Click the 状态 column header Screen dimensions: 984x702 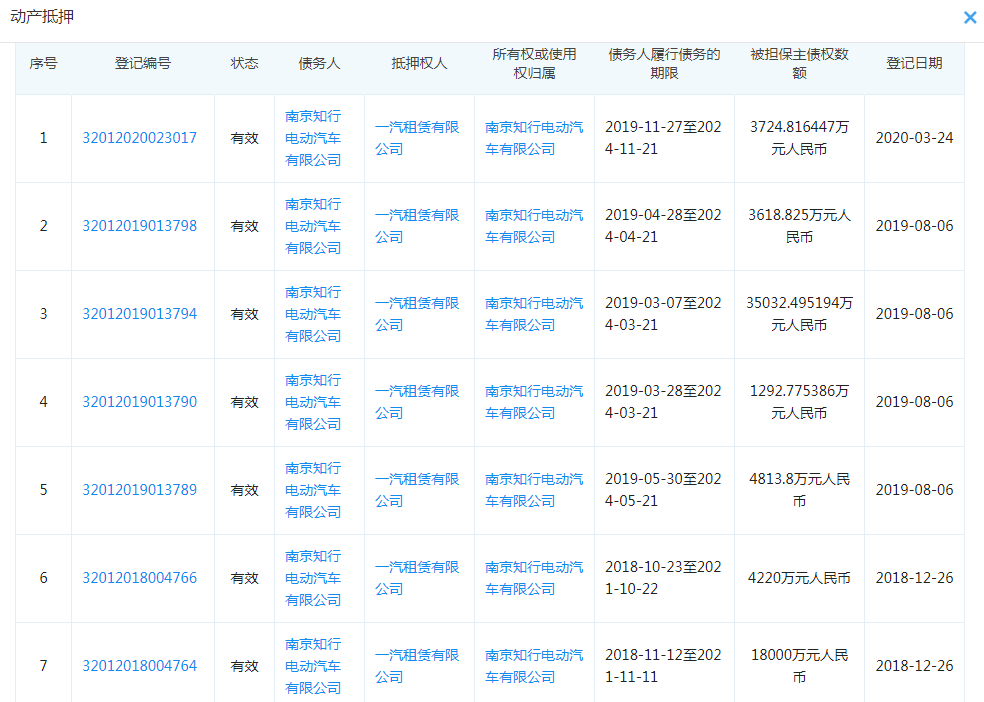click(244, 63)
